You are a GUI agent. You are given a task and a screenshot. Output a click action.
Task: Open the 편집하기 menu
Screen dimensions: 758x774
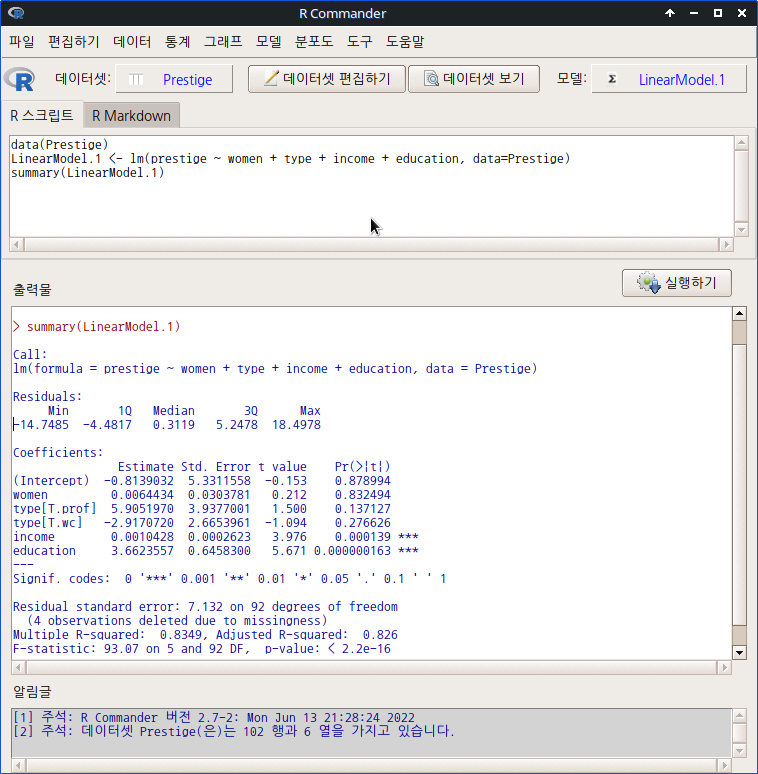[74, 41]
